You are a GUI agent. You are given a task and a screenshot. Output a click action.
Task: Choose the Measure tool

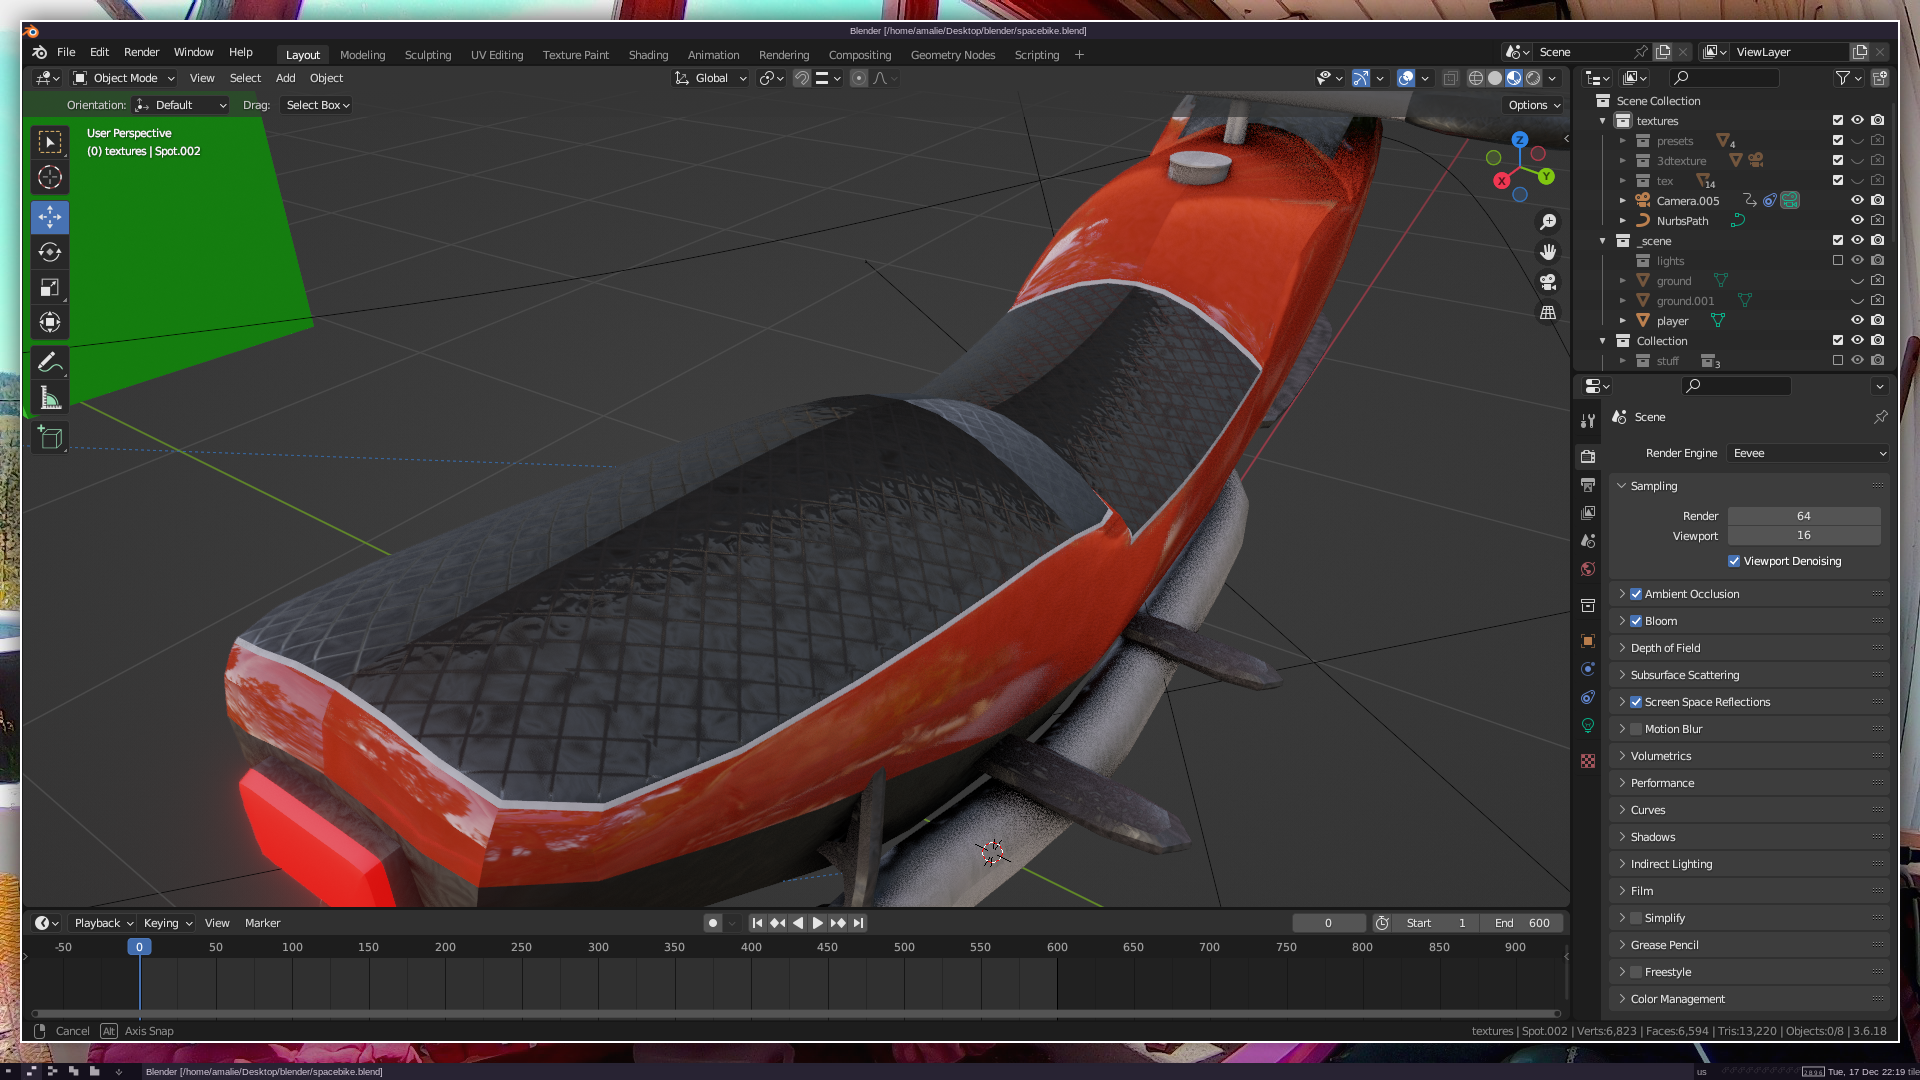(x=50, y=399)
